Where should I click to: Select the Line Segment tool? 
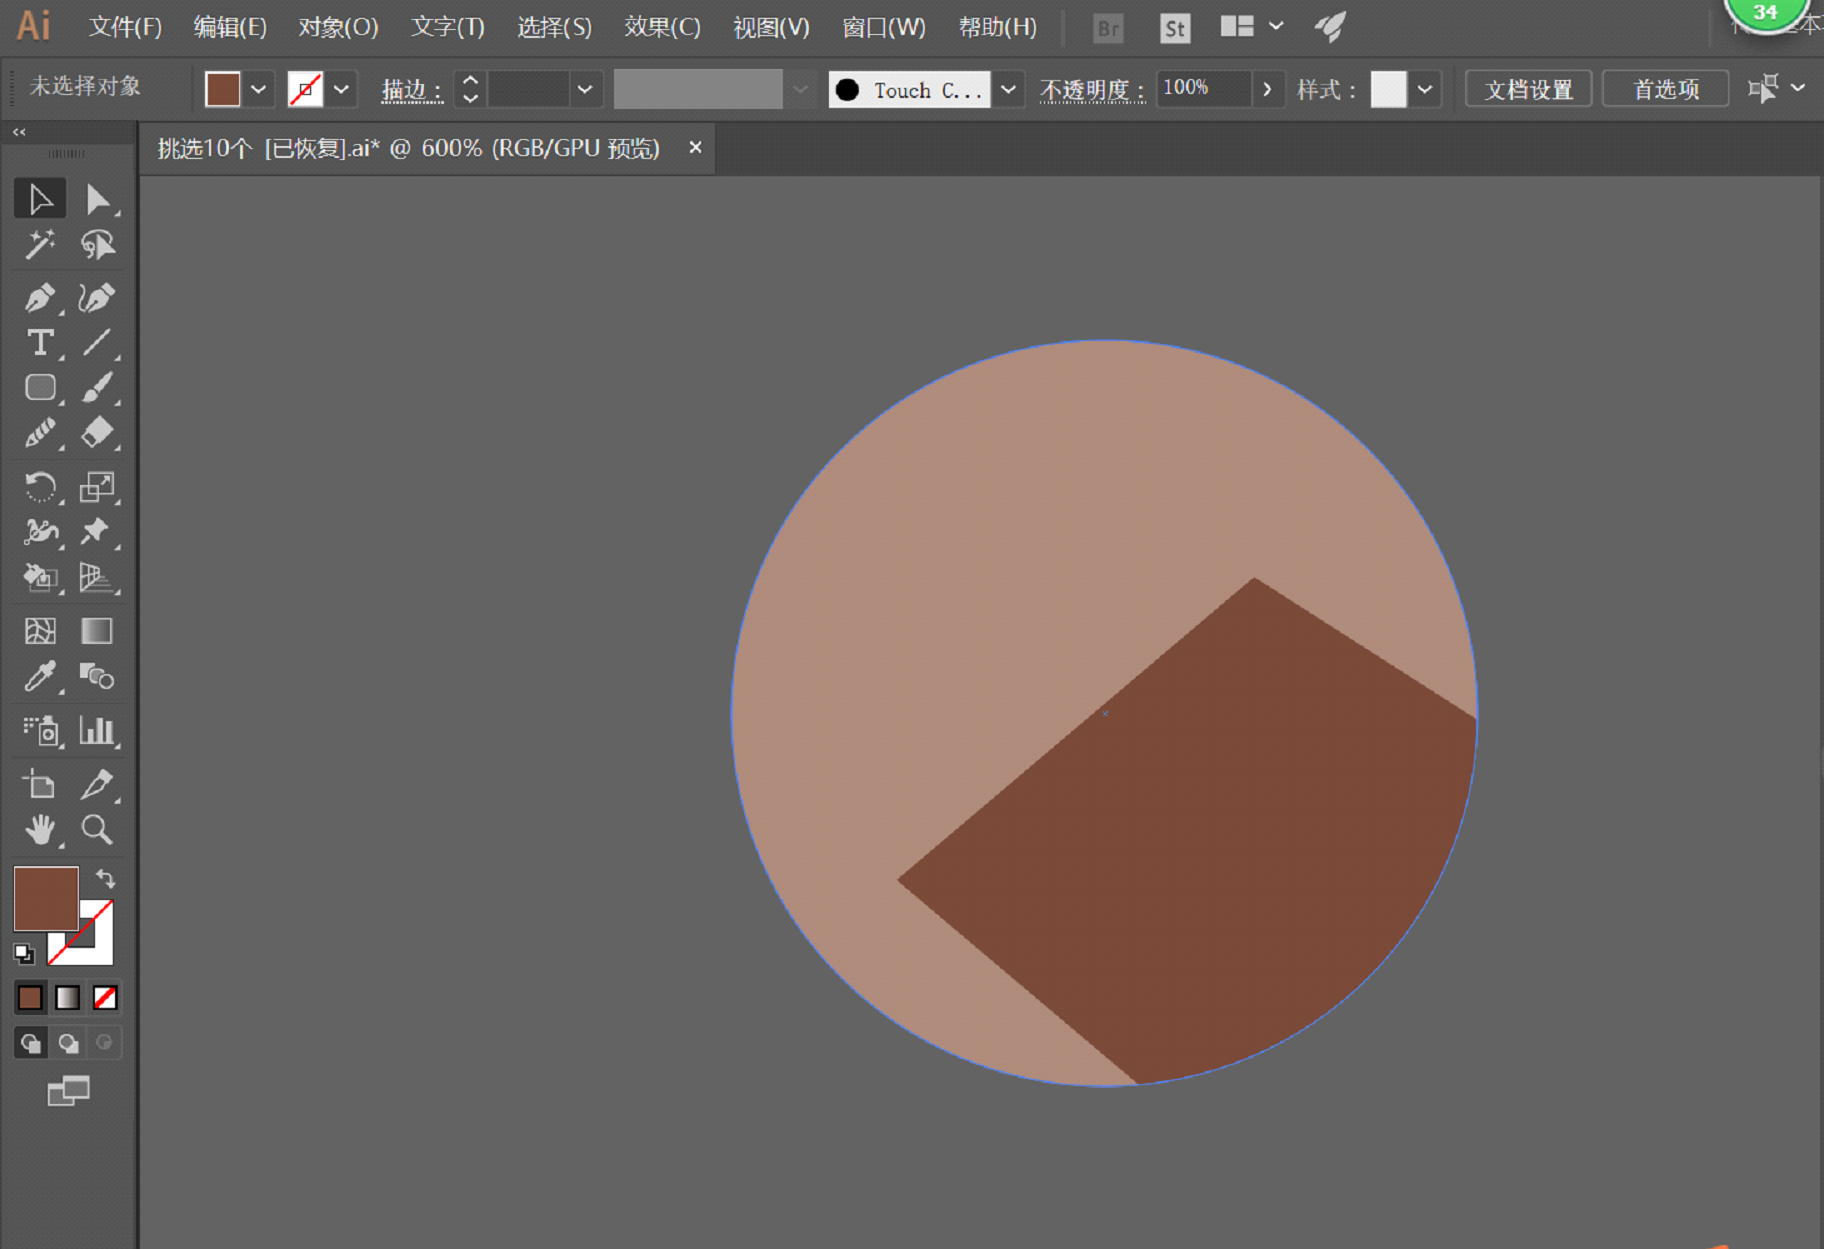pyautogui.click(x=97, y=343)
